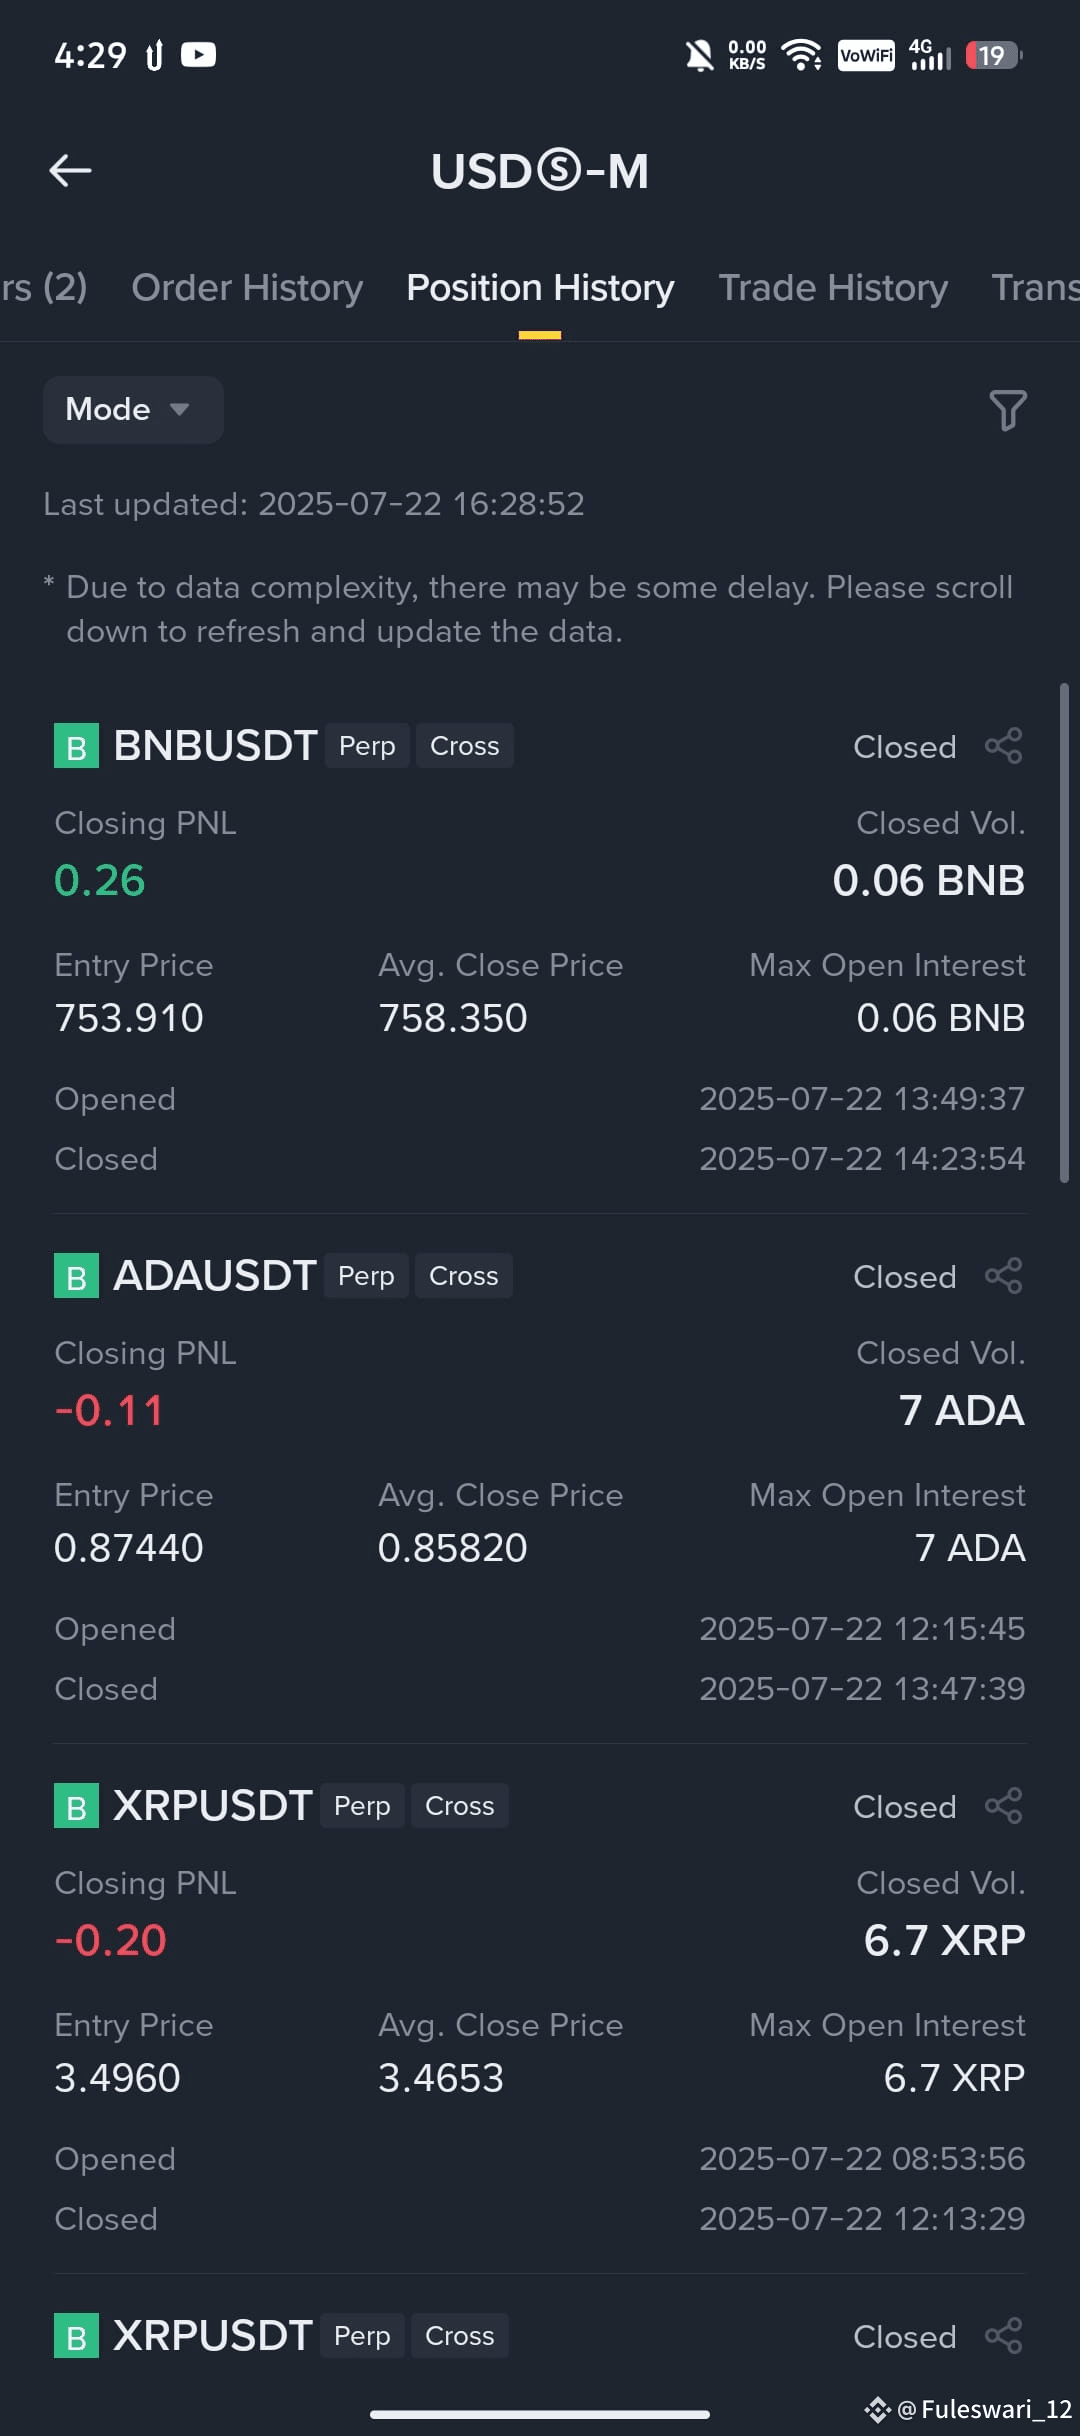Tap the bottom home gesture bar
Screen dimensions: 1080x2436
coord(540,2414)
